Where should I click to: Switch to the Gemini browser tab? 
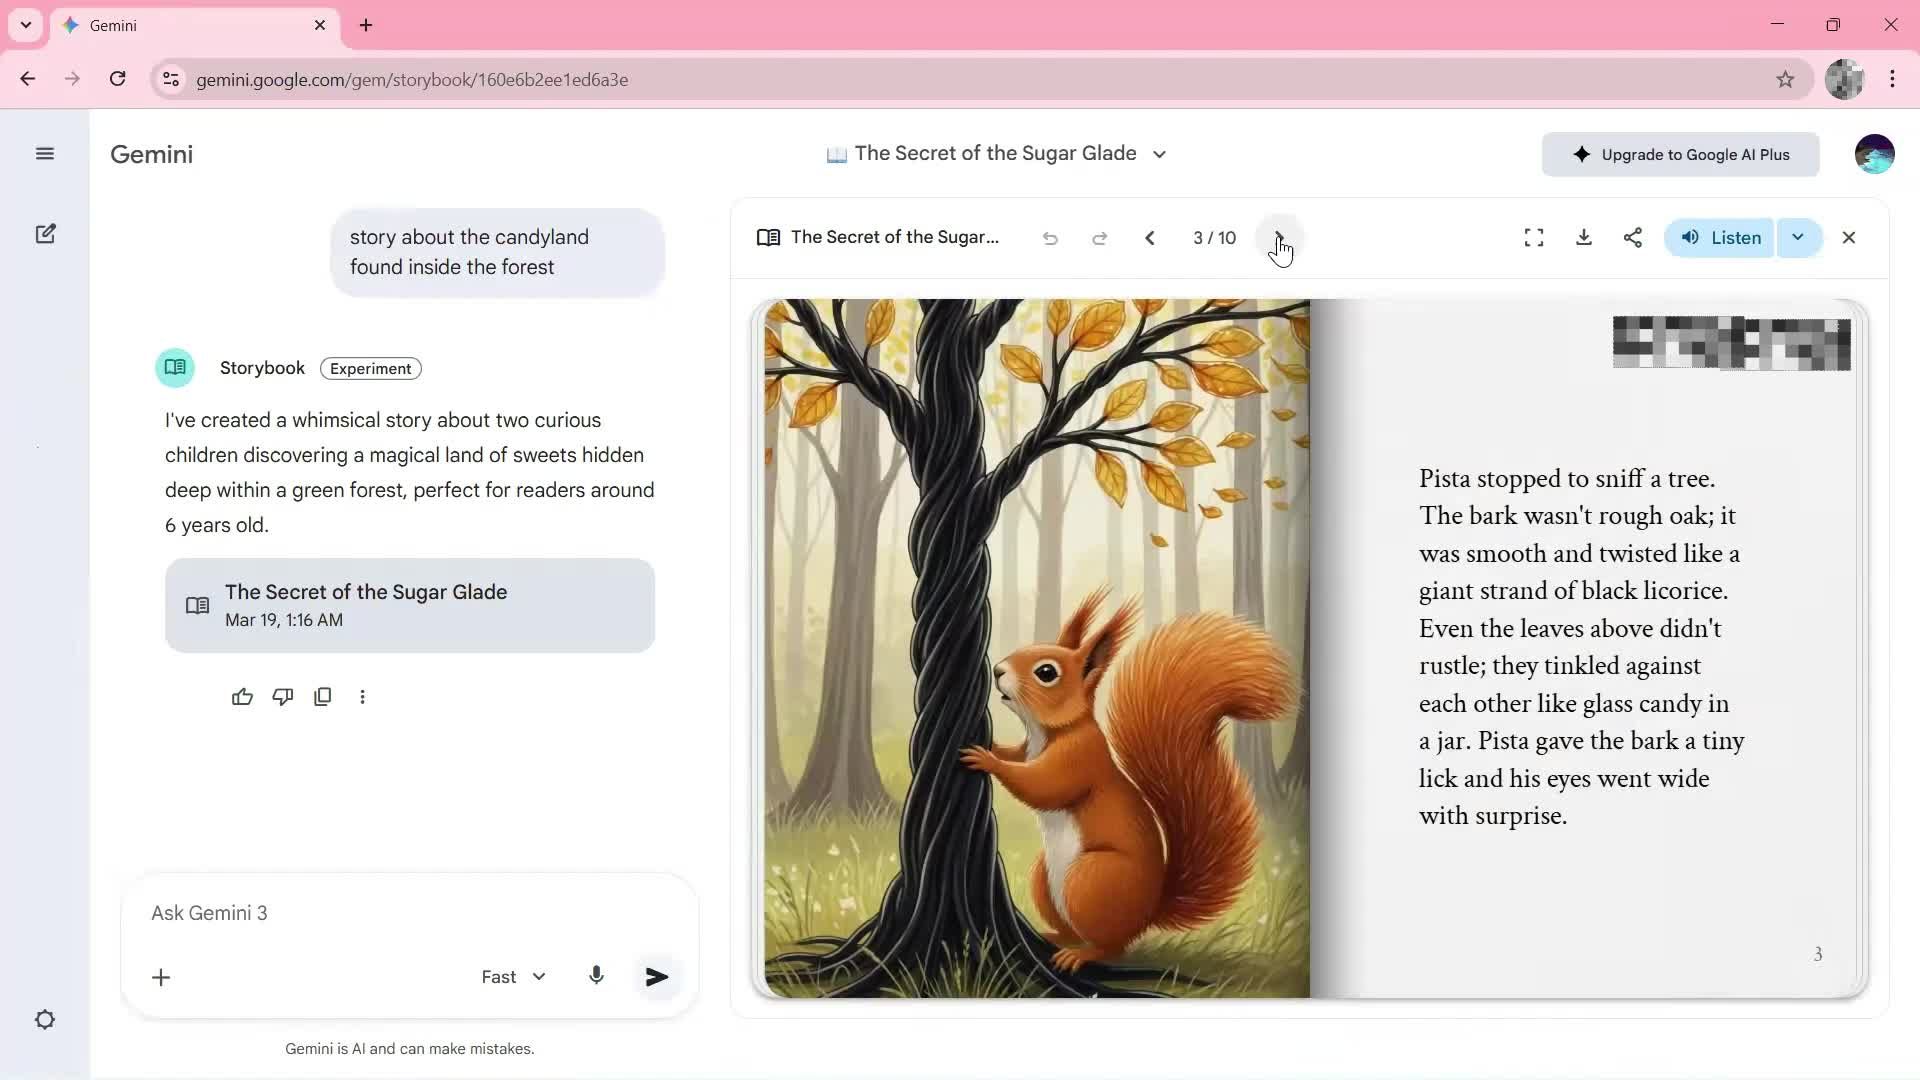tap(190, 26)
